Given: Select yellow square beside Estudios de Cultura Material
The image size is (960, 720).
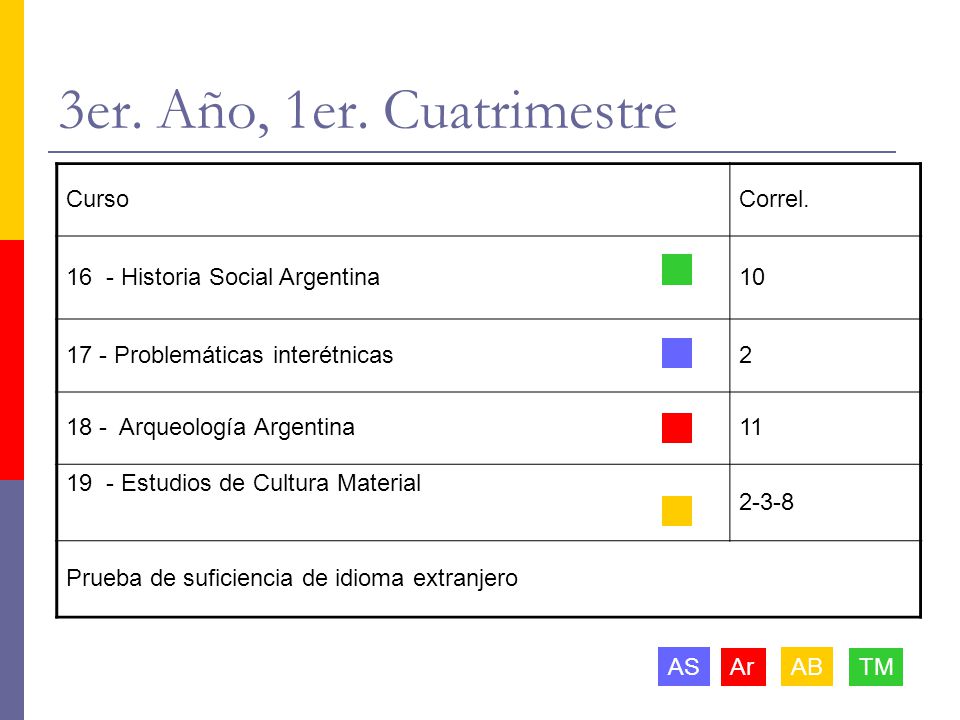Looking at the screenshot, I should [677, 511].
